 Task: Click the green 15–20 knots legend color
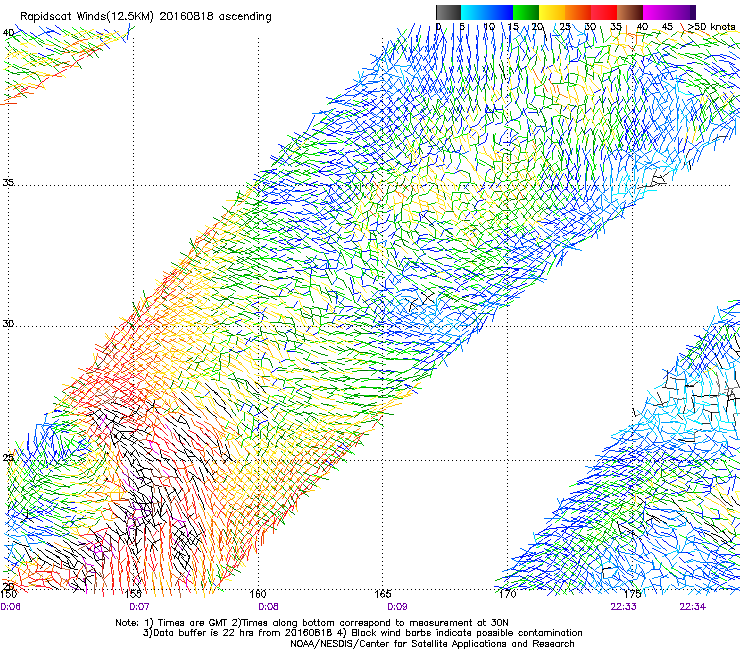click(526, 12)
